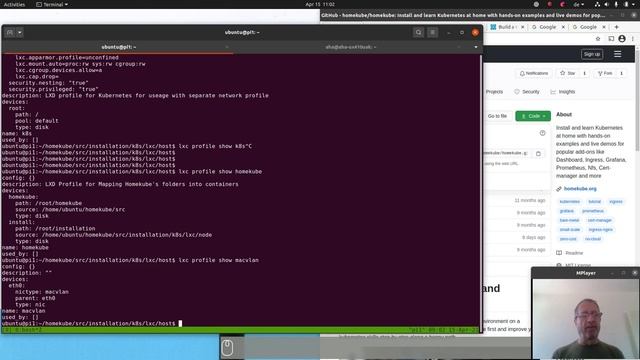Open the 'de' keyboard layout indicator
The image size is (640, 360).
click(x=578, y=4)
